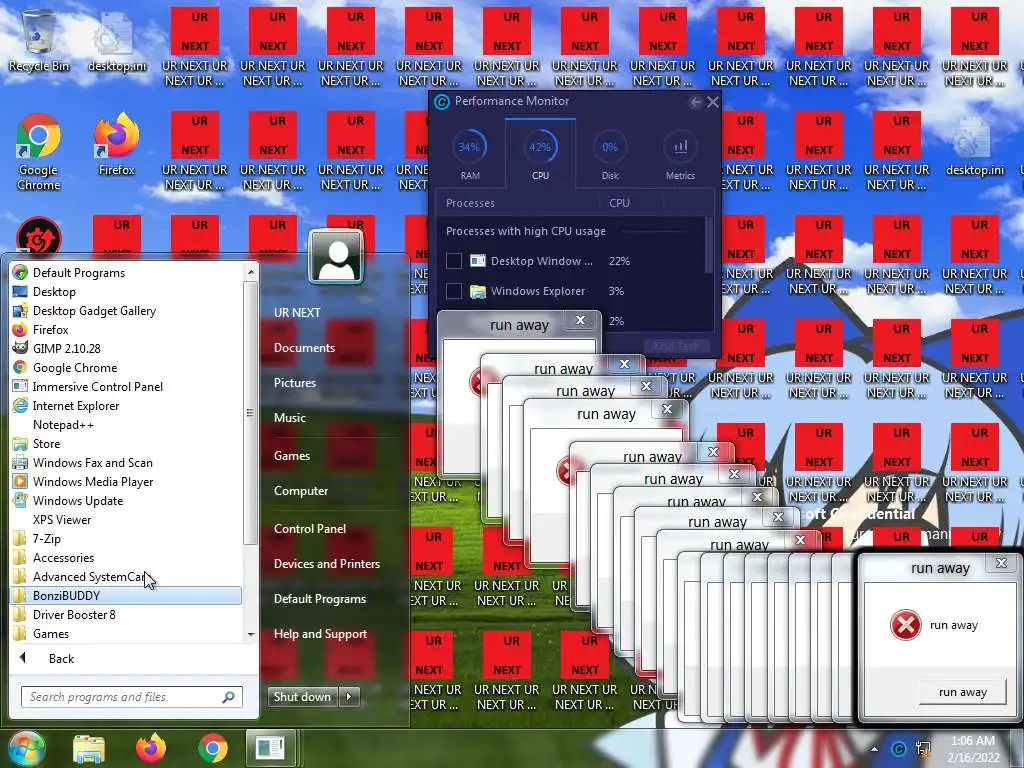Open Pictures from Start menu
This screenshot has height=768, width=1024.
click(x=295, y=383)
